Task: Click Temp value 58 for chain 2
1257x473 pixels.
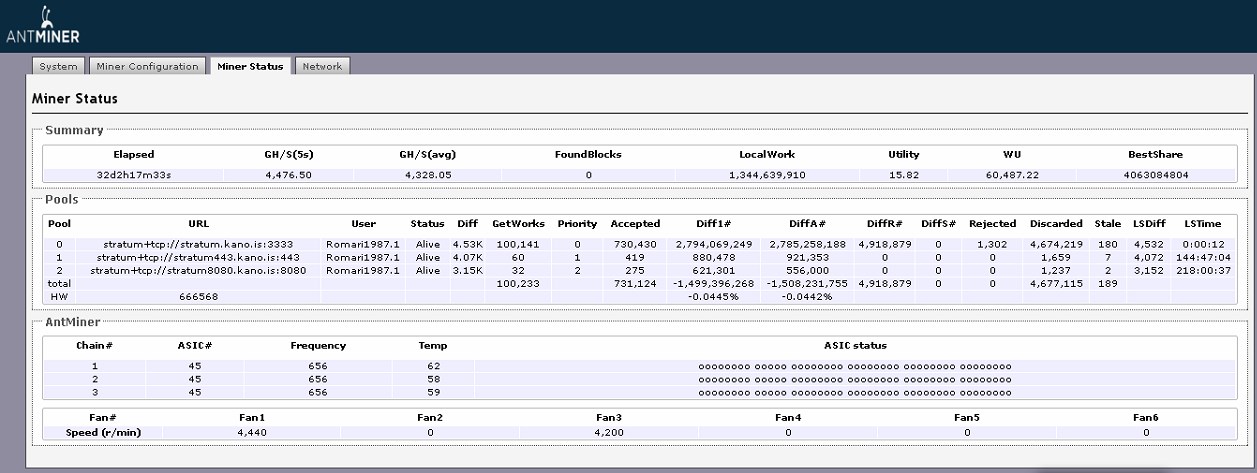Action: click(x=433, y=380)
